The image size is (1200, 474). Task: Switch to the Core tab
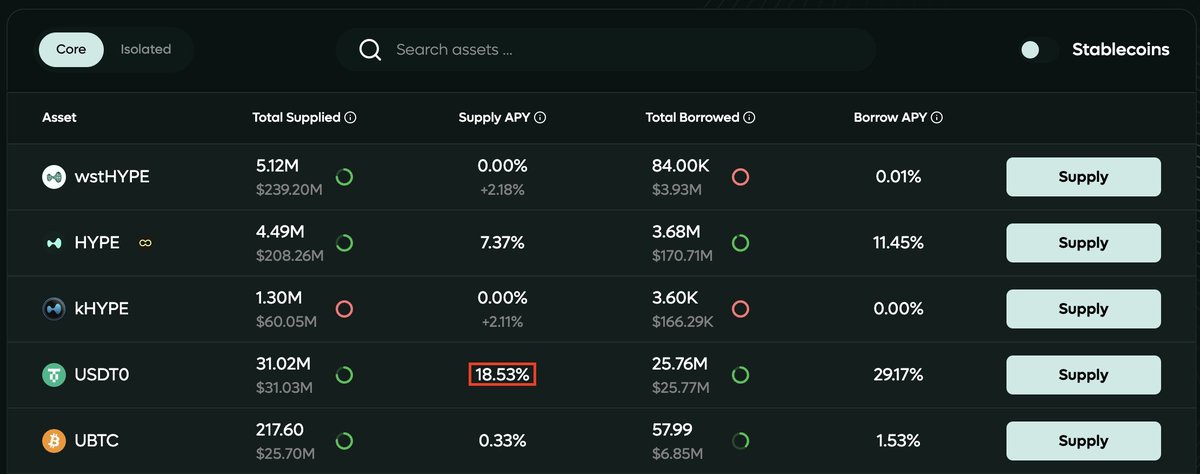coord(71,49)
